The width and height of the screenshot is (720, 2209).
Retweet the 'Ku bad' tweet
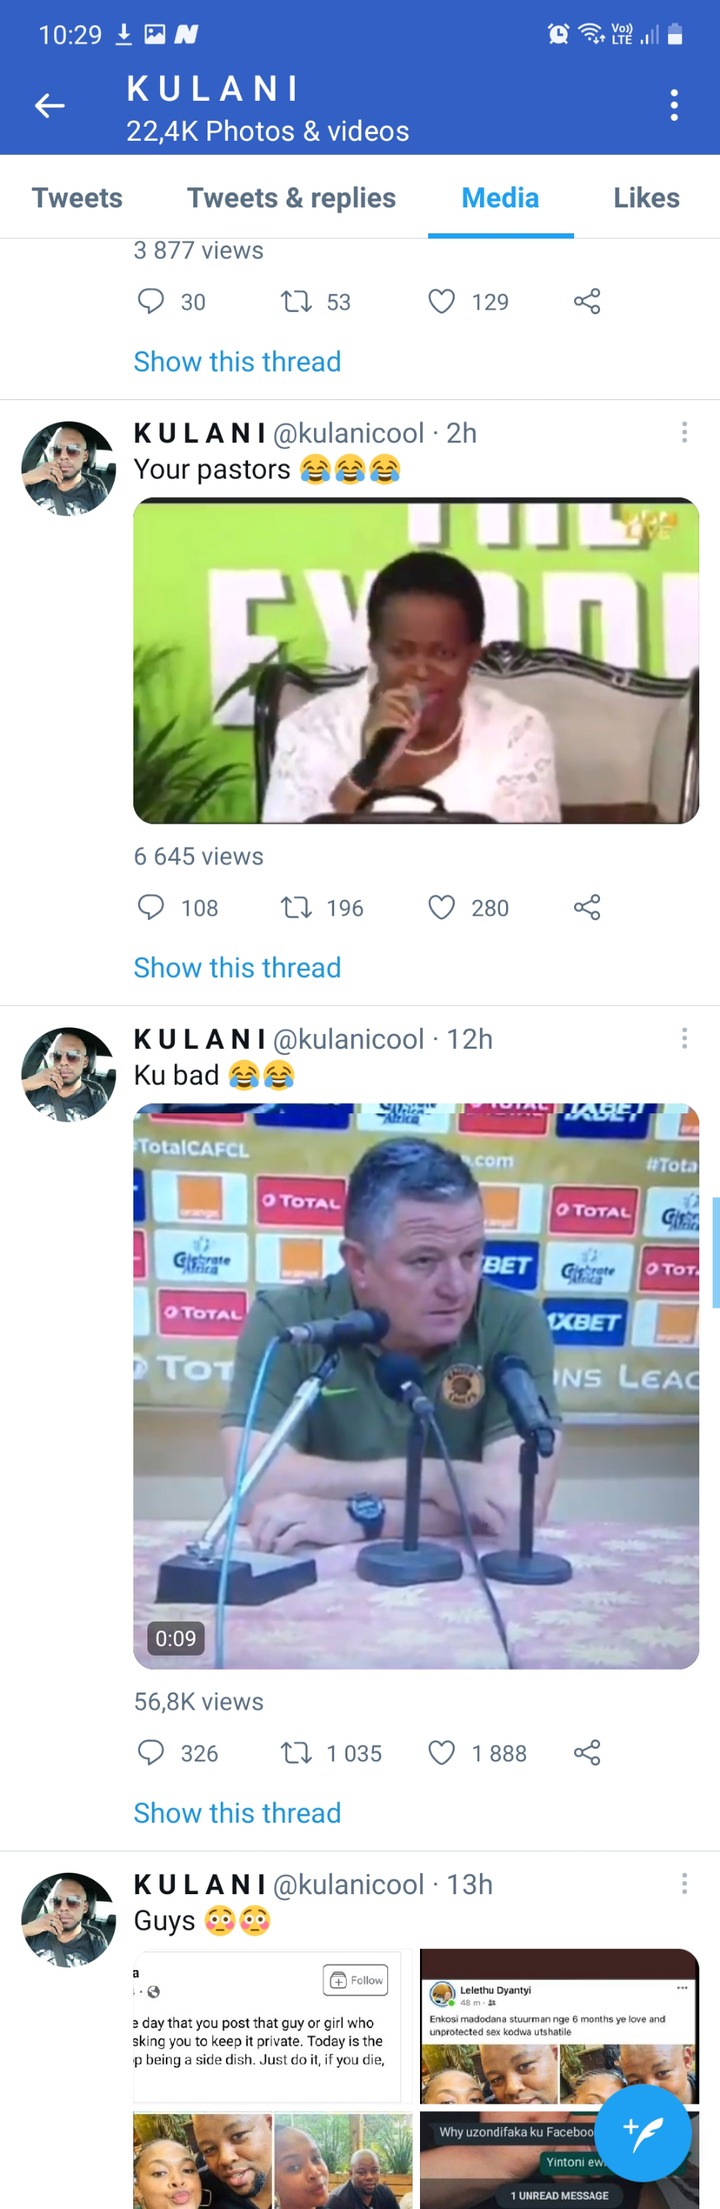296,1752
